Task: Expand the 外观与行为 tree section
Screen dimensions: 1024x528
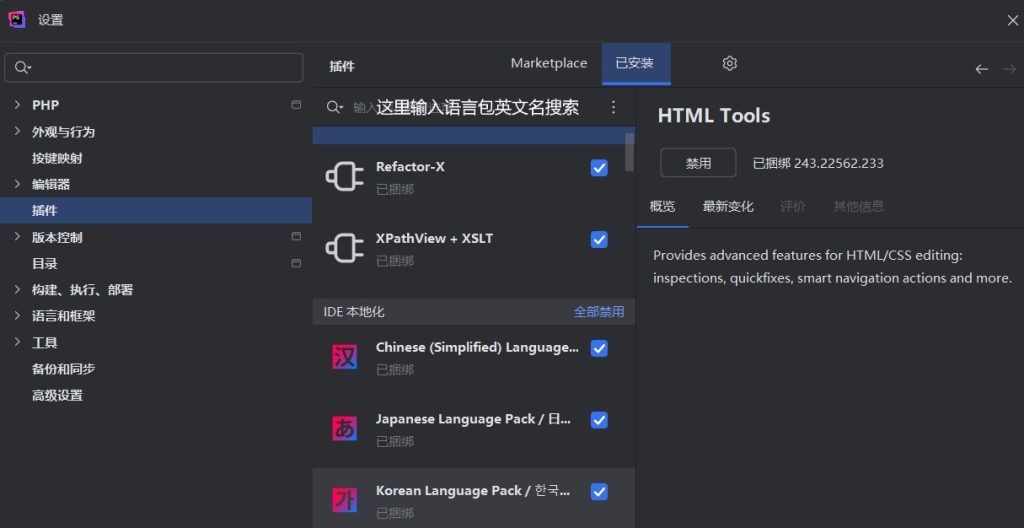Action: [18, 131]
